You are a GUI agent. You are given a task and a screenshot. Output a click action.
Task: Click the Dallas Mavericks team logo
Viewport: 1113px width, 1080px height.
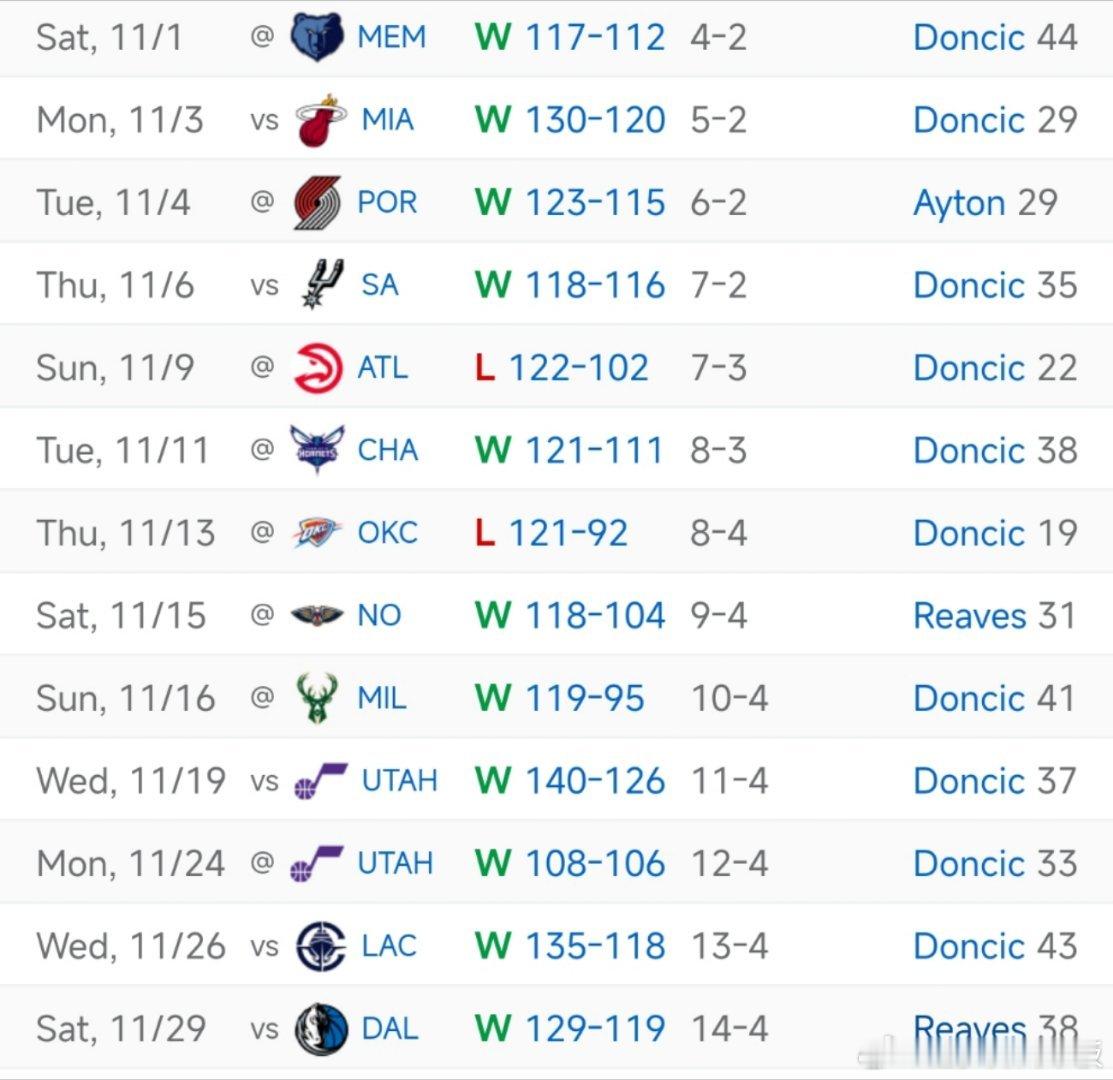coord(321,1029)
